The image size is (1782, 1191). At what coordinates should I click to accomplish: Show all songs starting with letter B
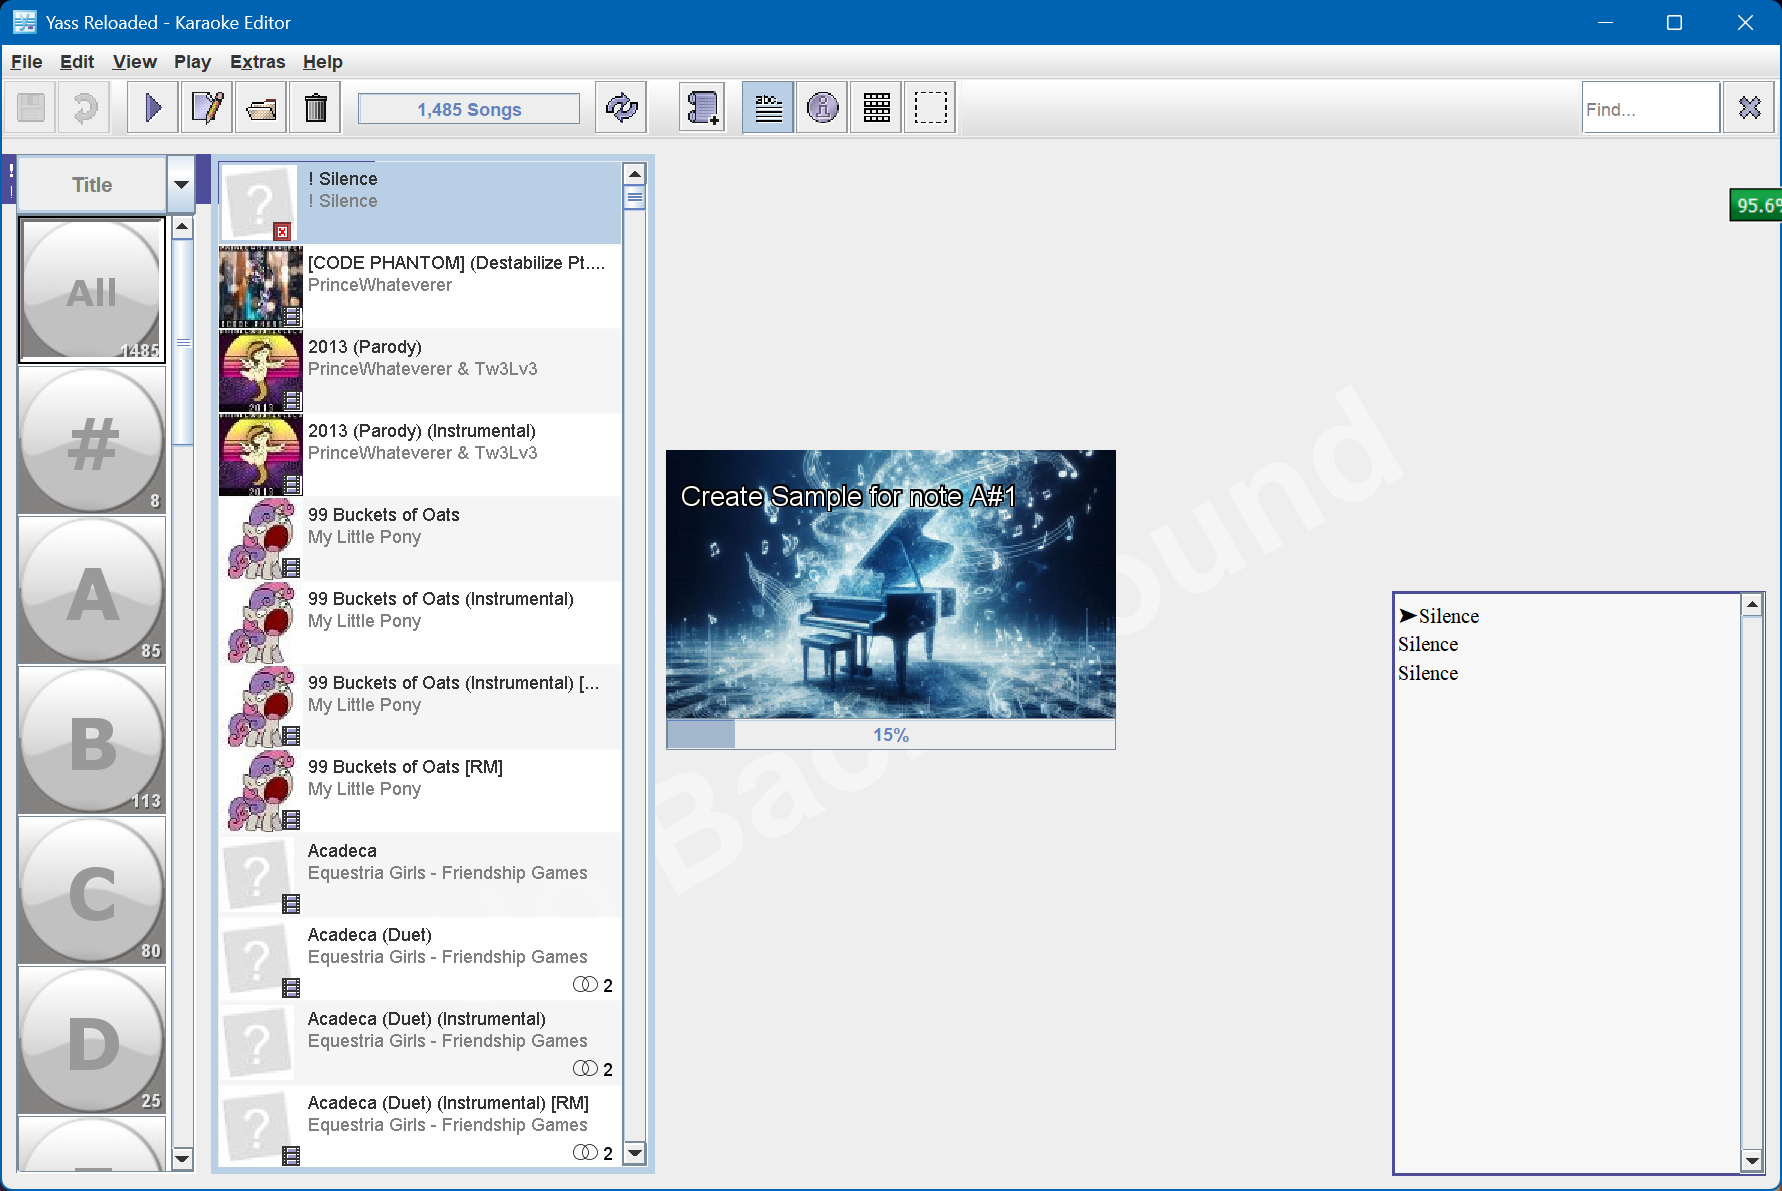coord(91,740)
